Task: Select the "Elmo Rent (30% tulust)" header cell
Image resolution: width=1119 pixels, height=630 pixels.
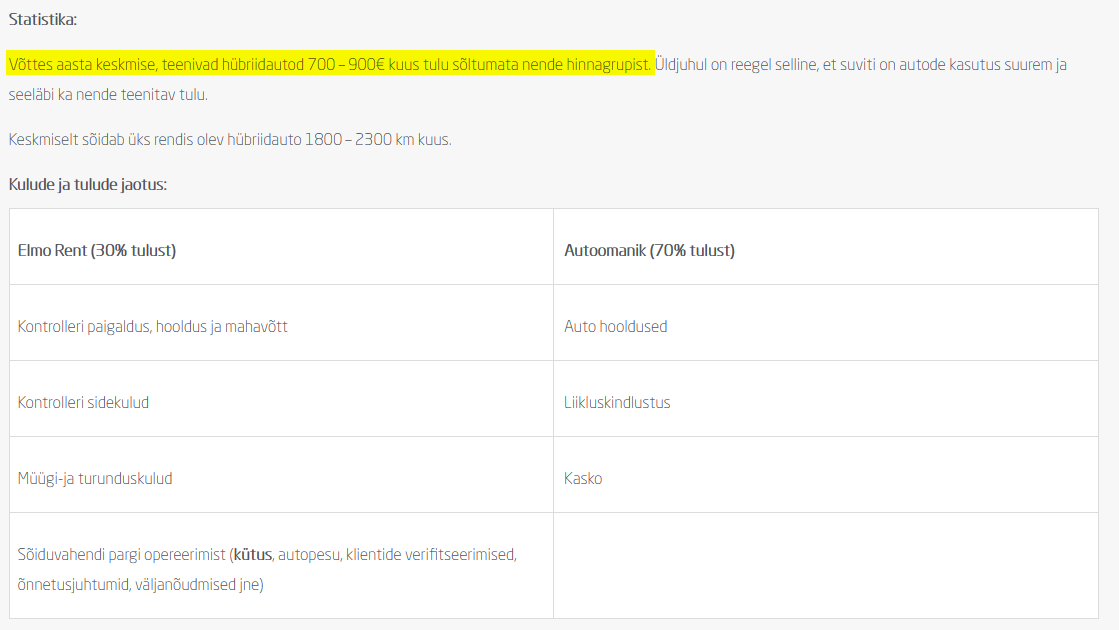Action: (97, 250)
